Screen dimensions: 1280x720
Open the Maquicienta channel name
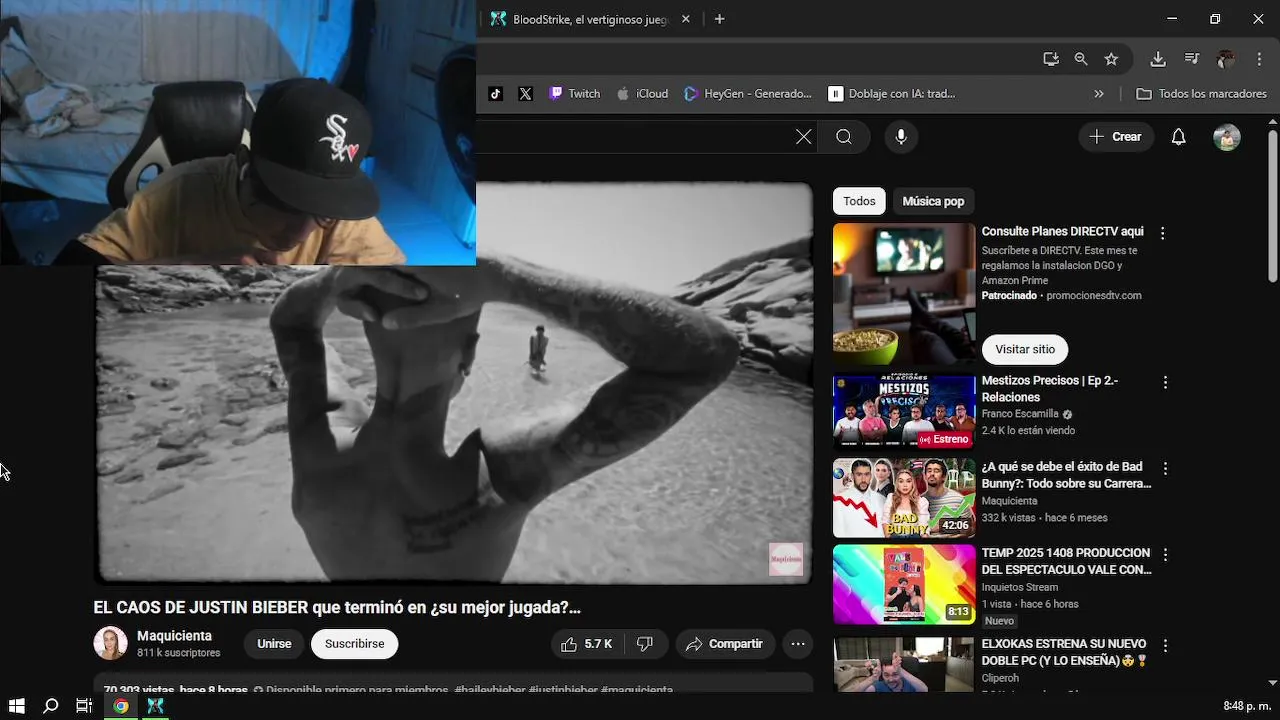174,636
